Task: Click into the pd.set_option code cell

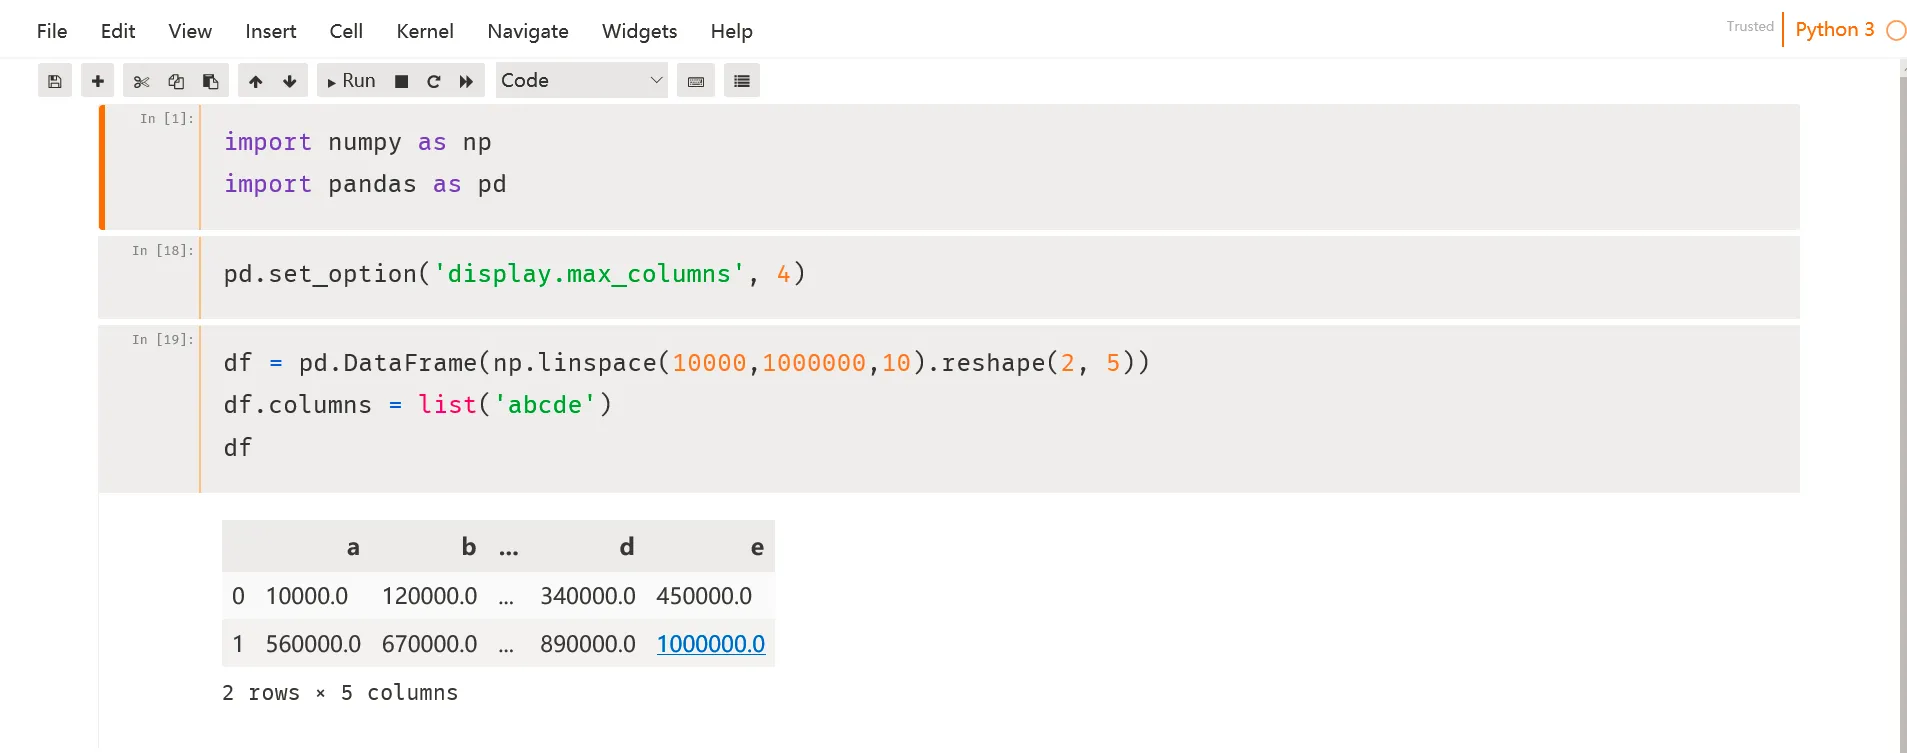Action: tap(900, 275)
